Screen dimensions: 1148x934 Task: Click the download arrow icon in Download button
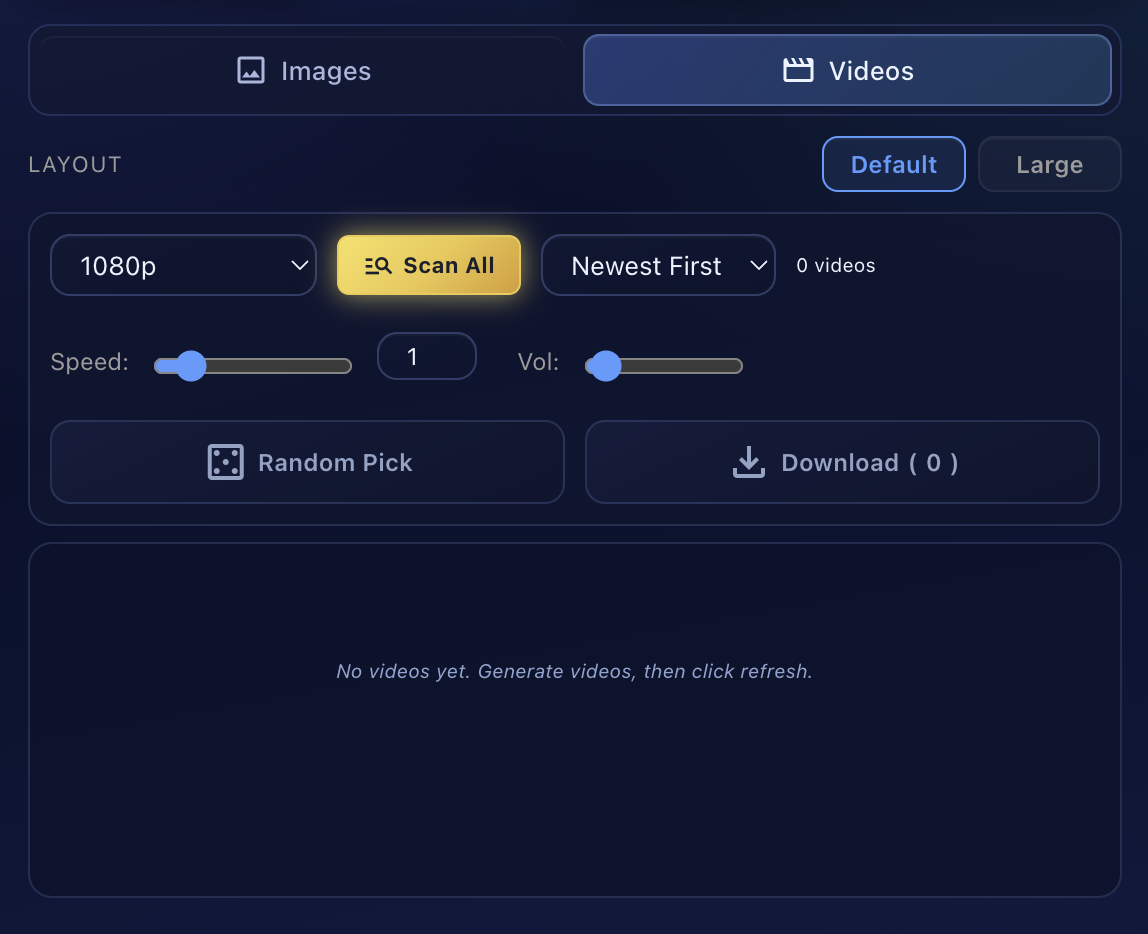pos(748,462)
